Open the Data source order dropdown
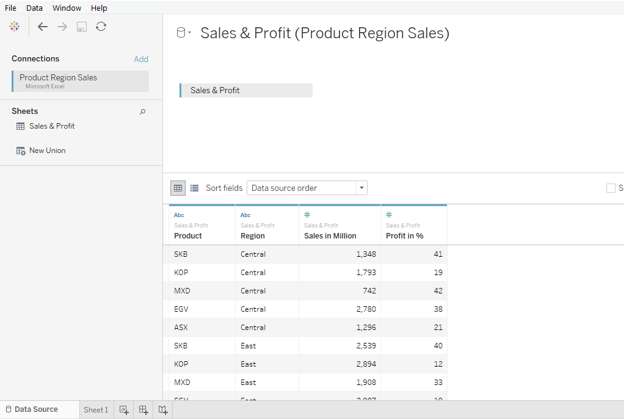625x419 pixels. 307,188
